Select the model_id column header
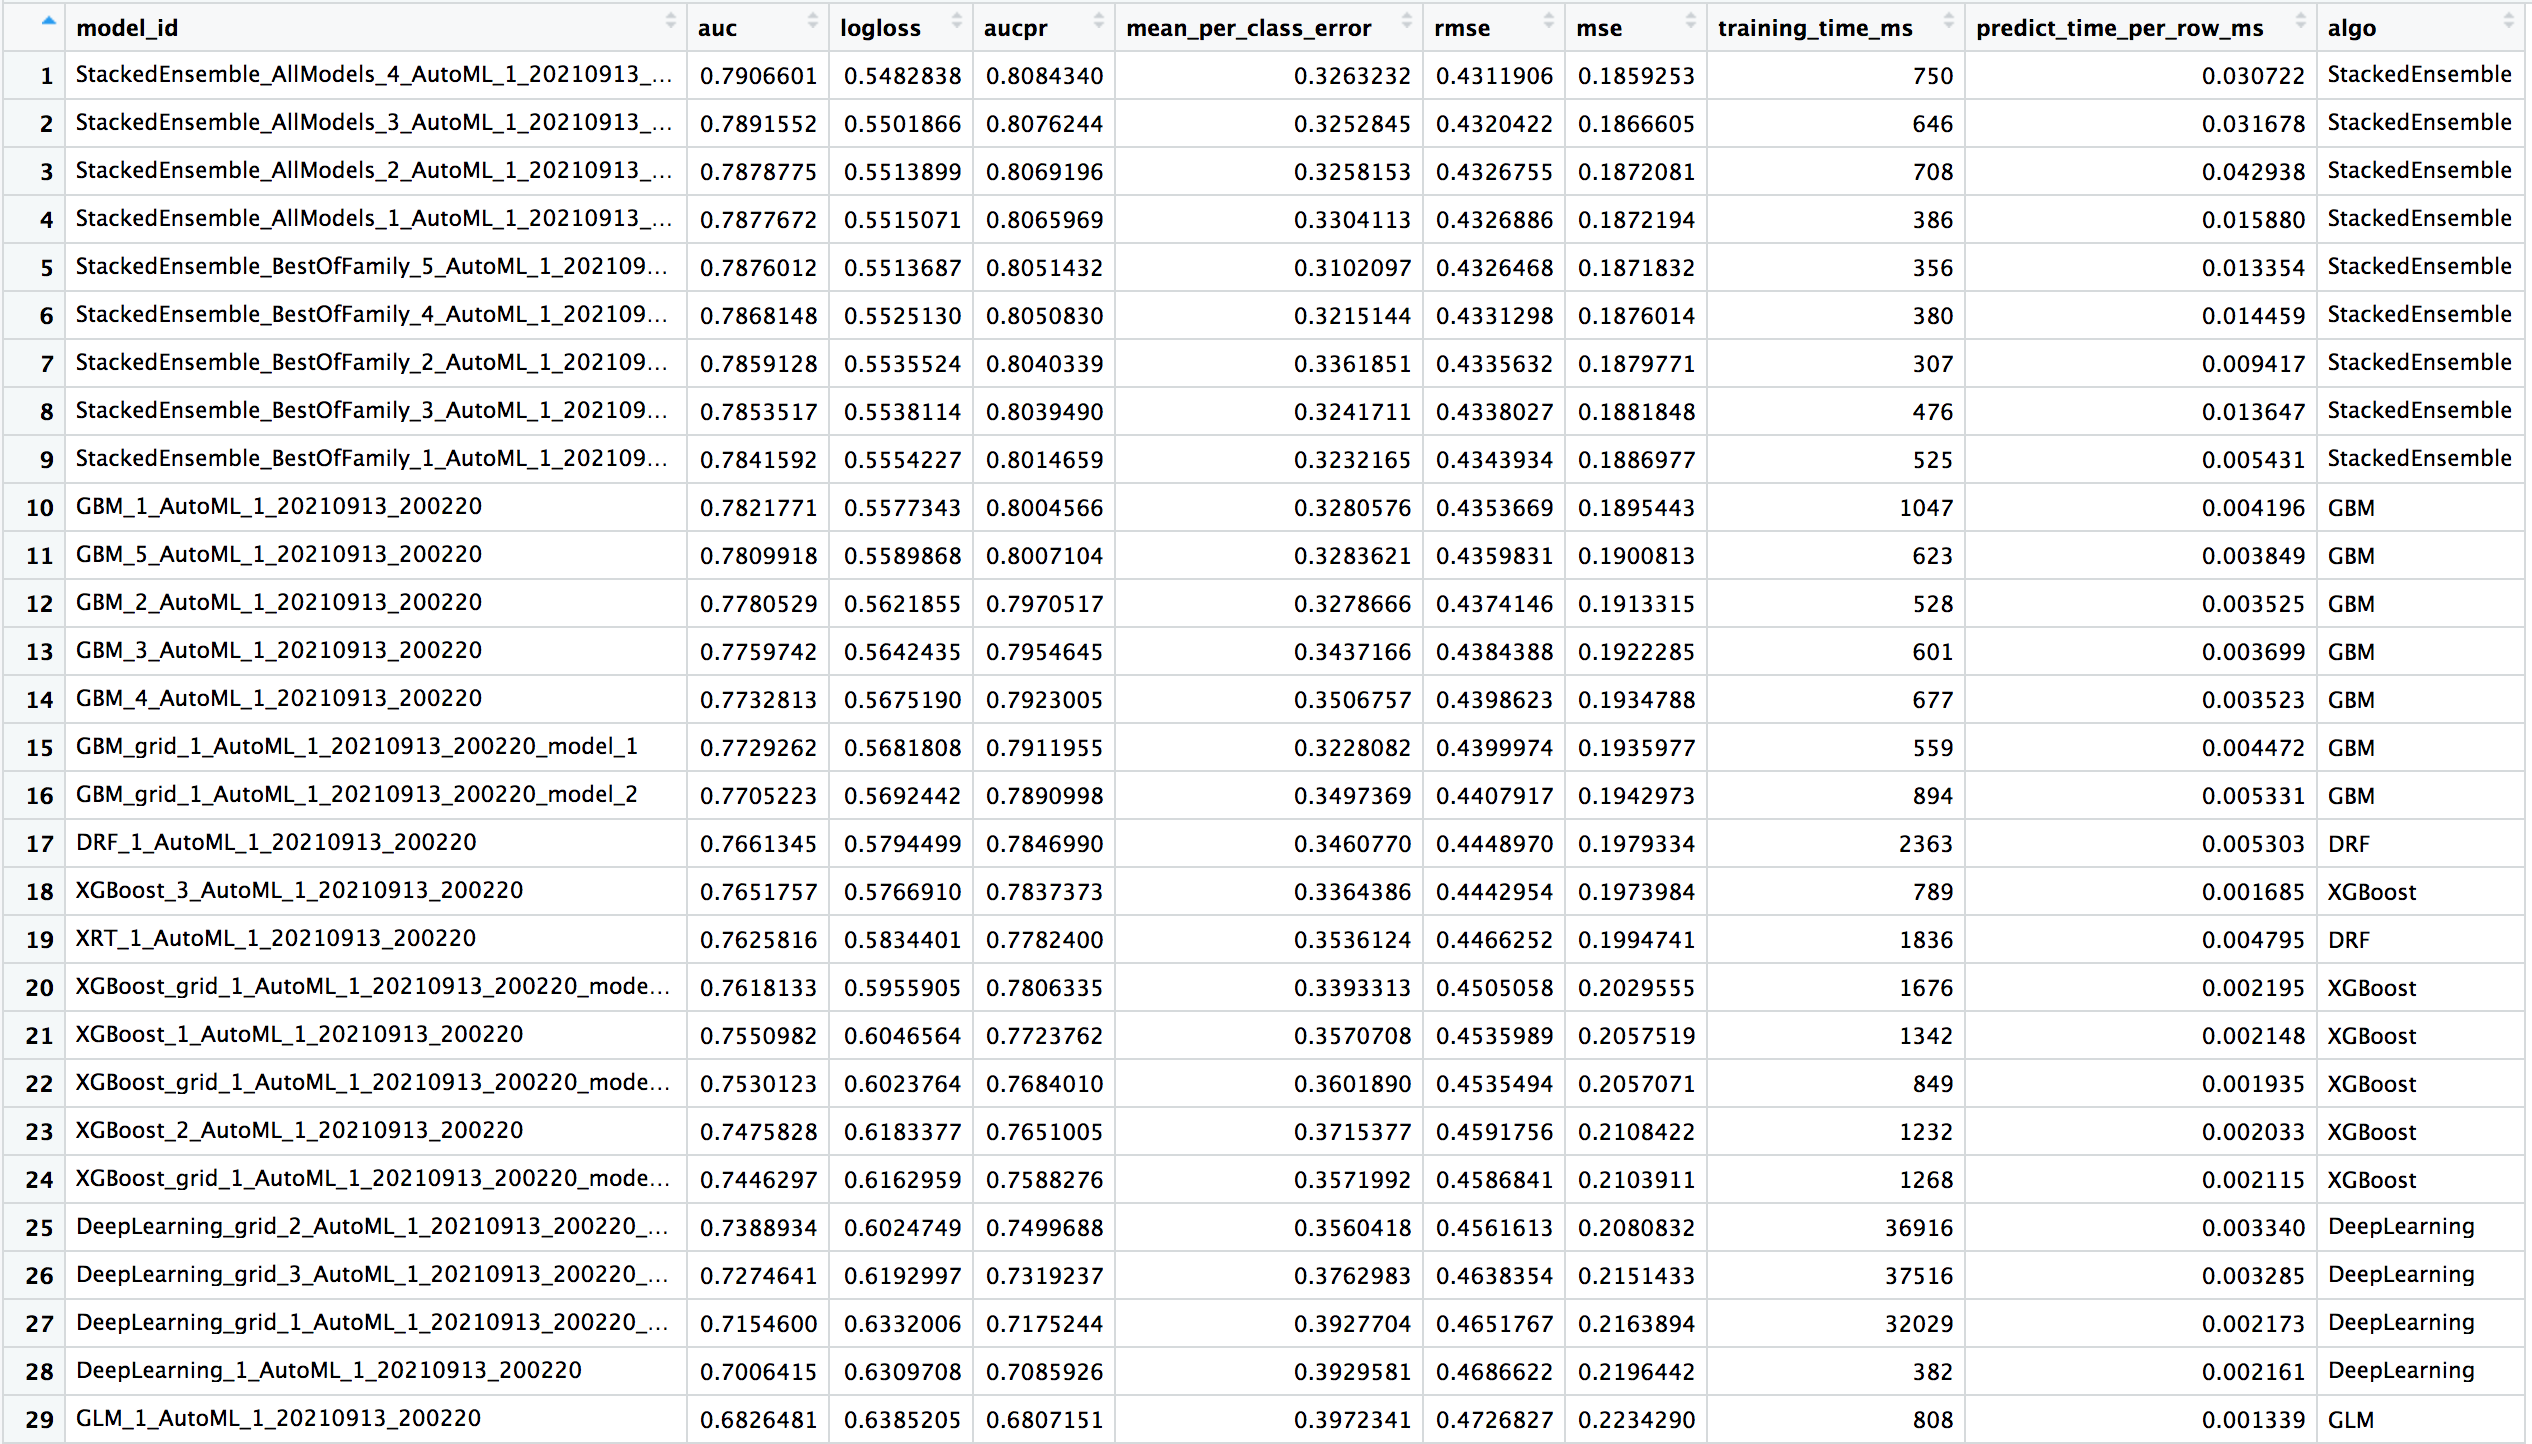Screen dimensions: 2532x1444 [127, 27]
